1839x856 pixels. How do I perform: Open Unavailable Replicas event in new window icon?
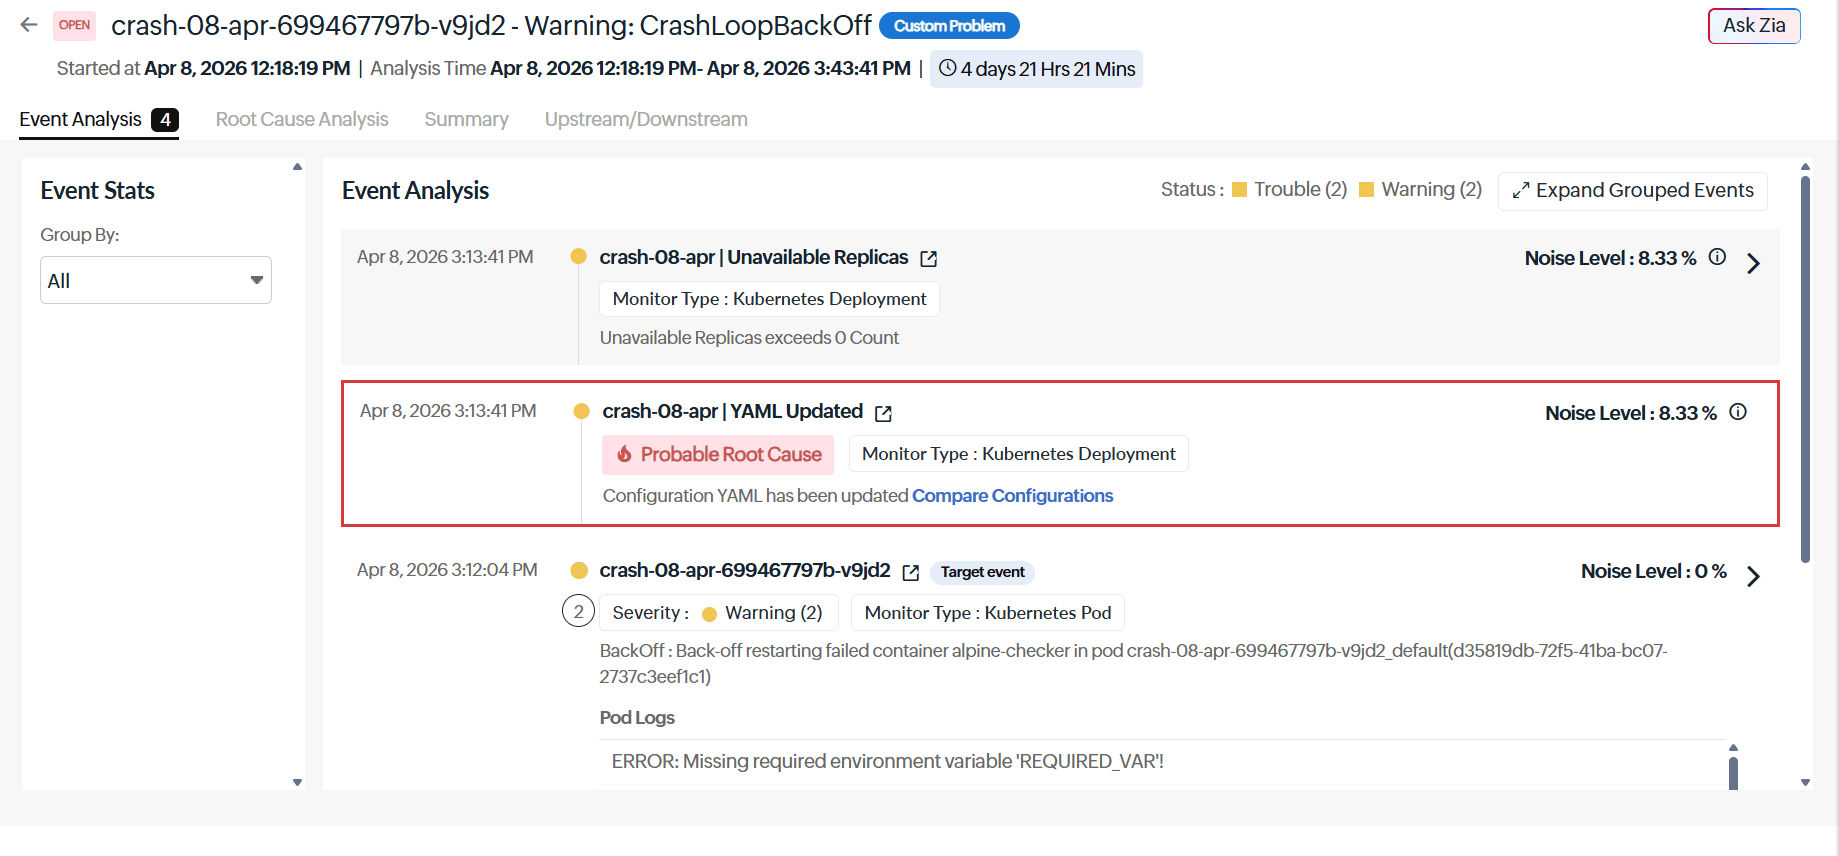point(928,259)
